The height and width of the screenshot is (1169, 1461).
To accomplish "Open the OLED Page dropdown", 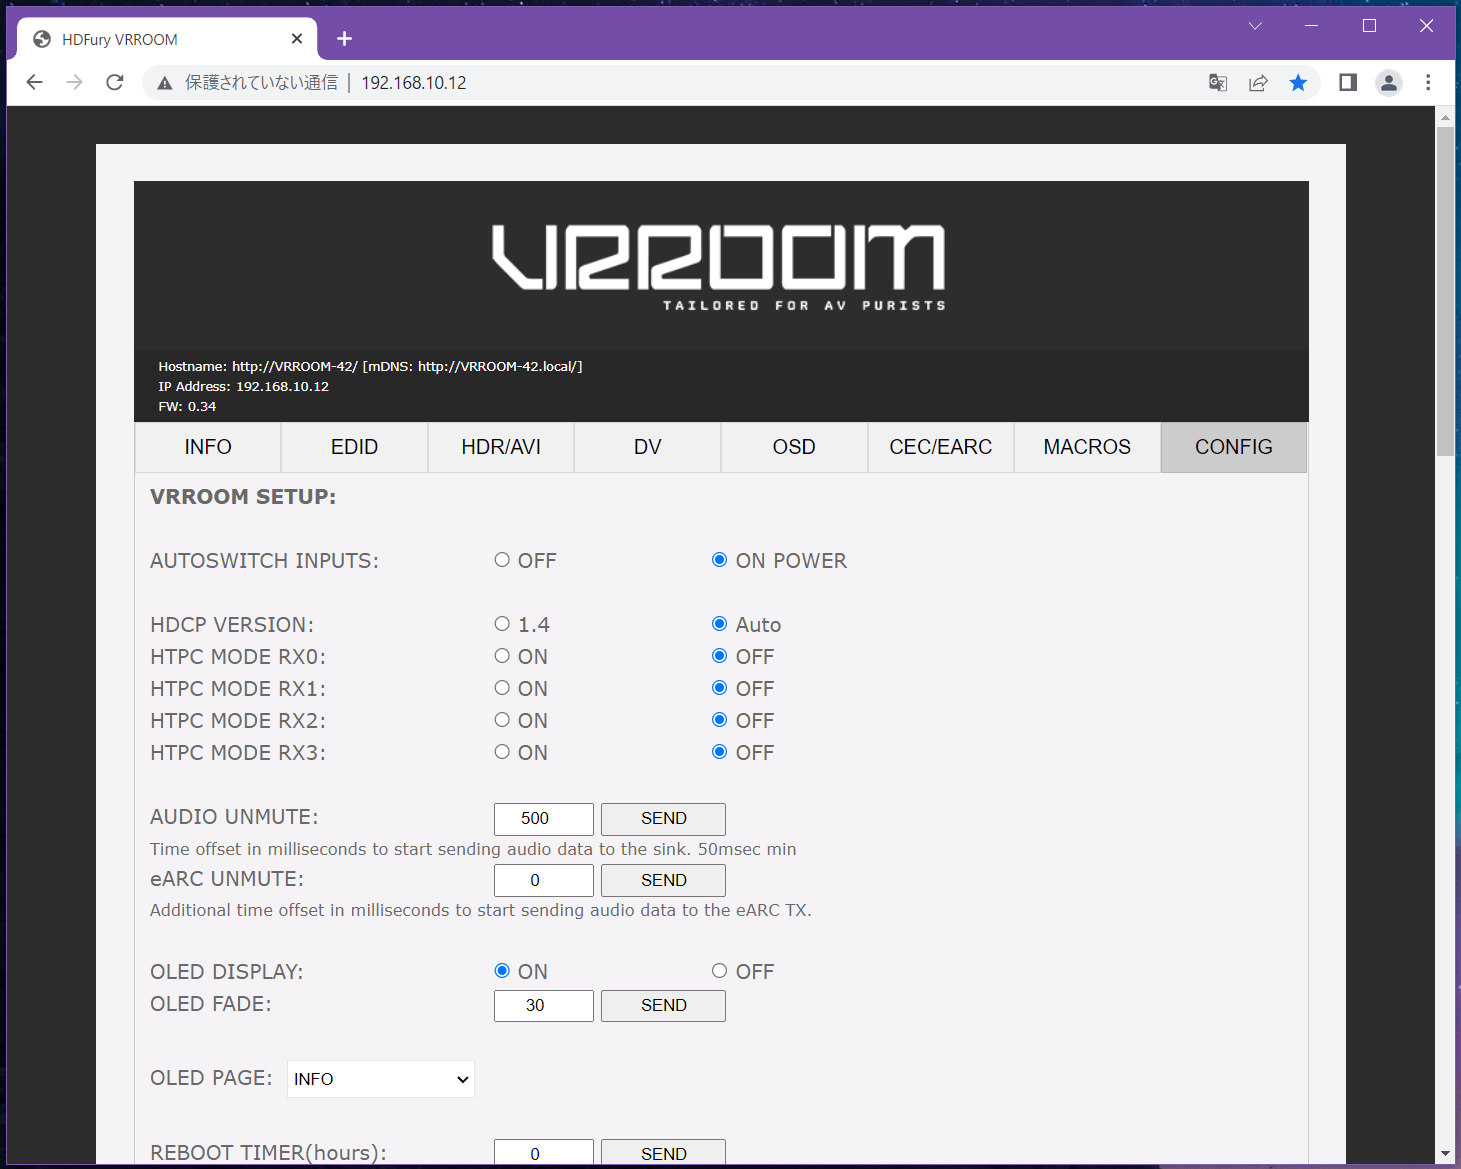I will 381,1079.
